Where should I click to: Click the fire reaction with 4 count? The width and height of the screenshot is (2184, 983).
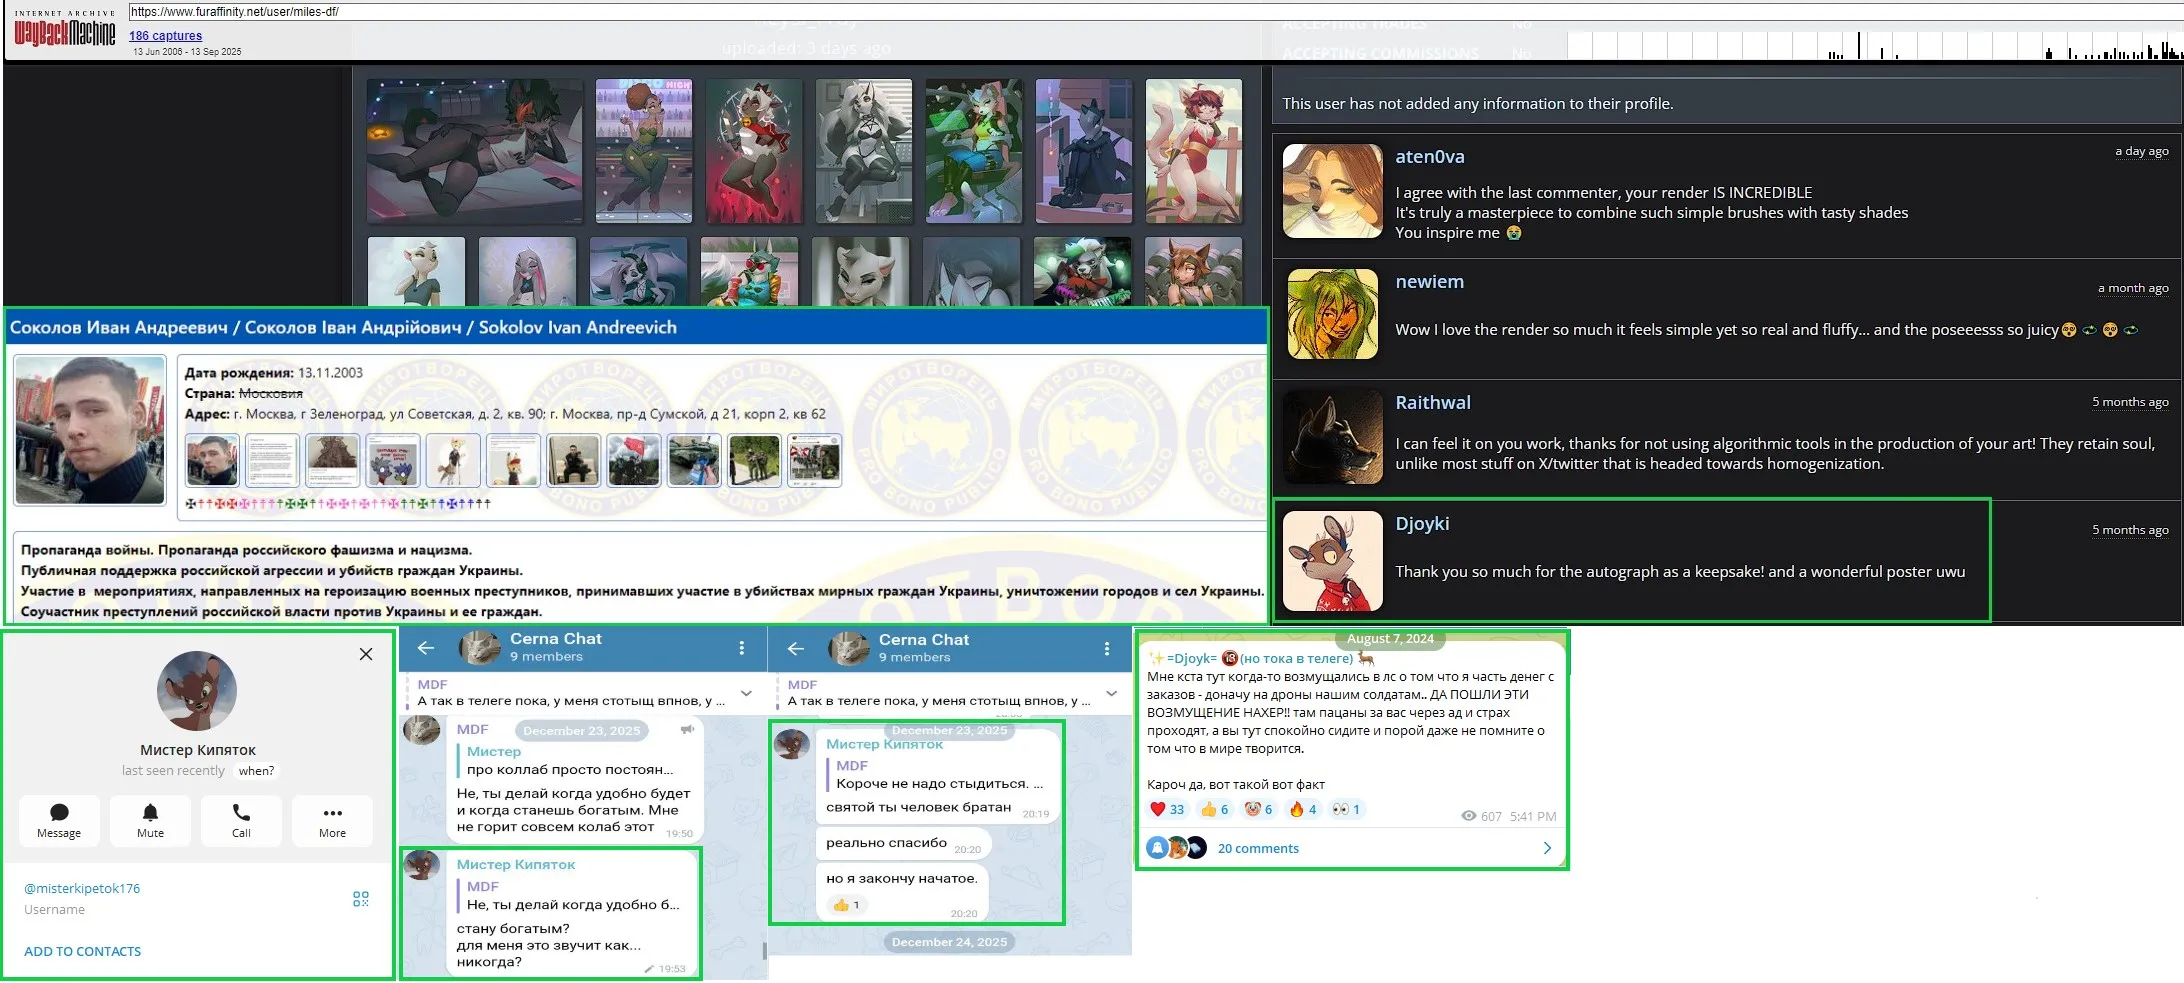pos(1304,810)
